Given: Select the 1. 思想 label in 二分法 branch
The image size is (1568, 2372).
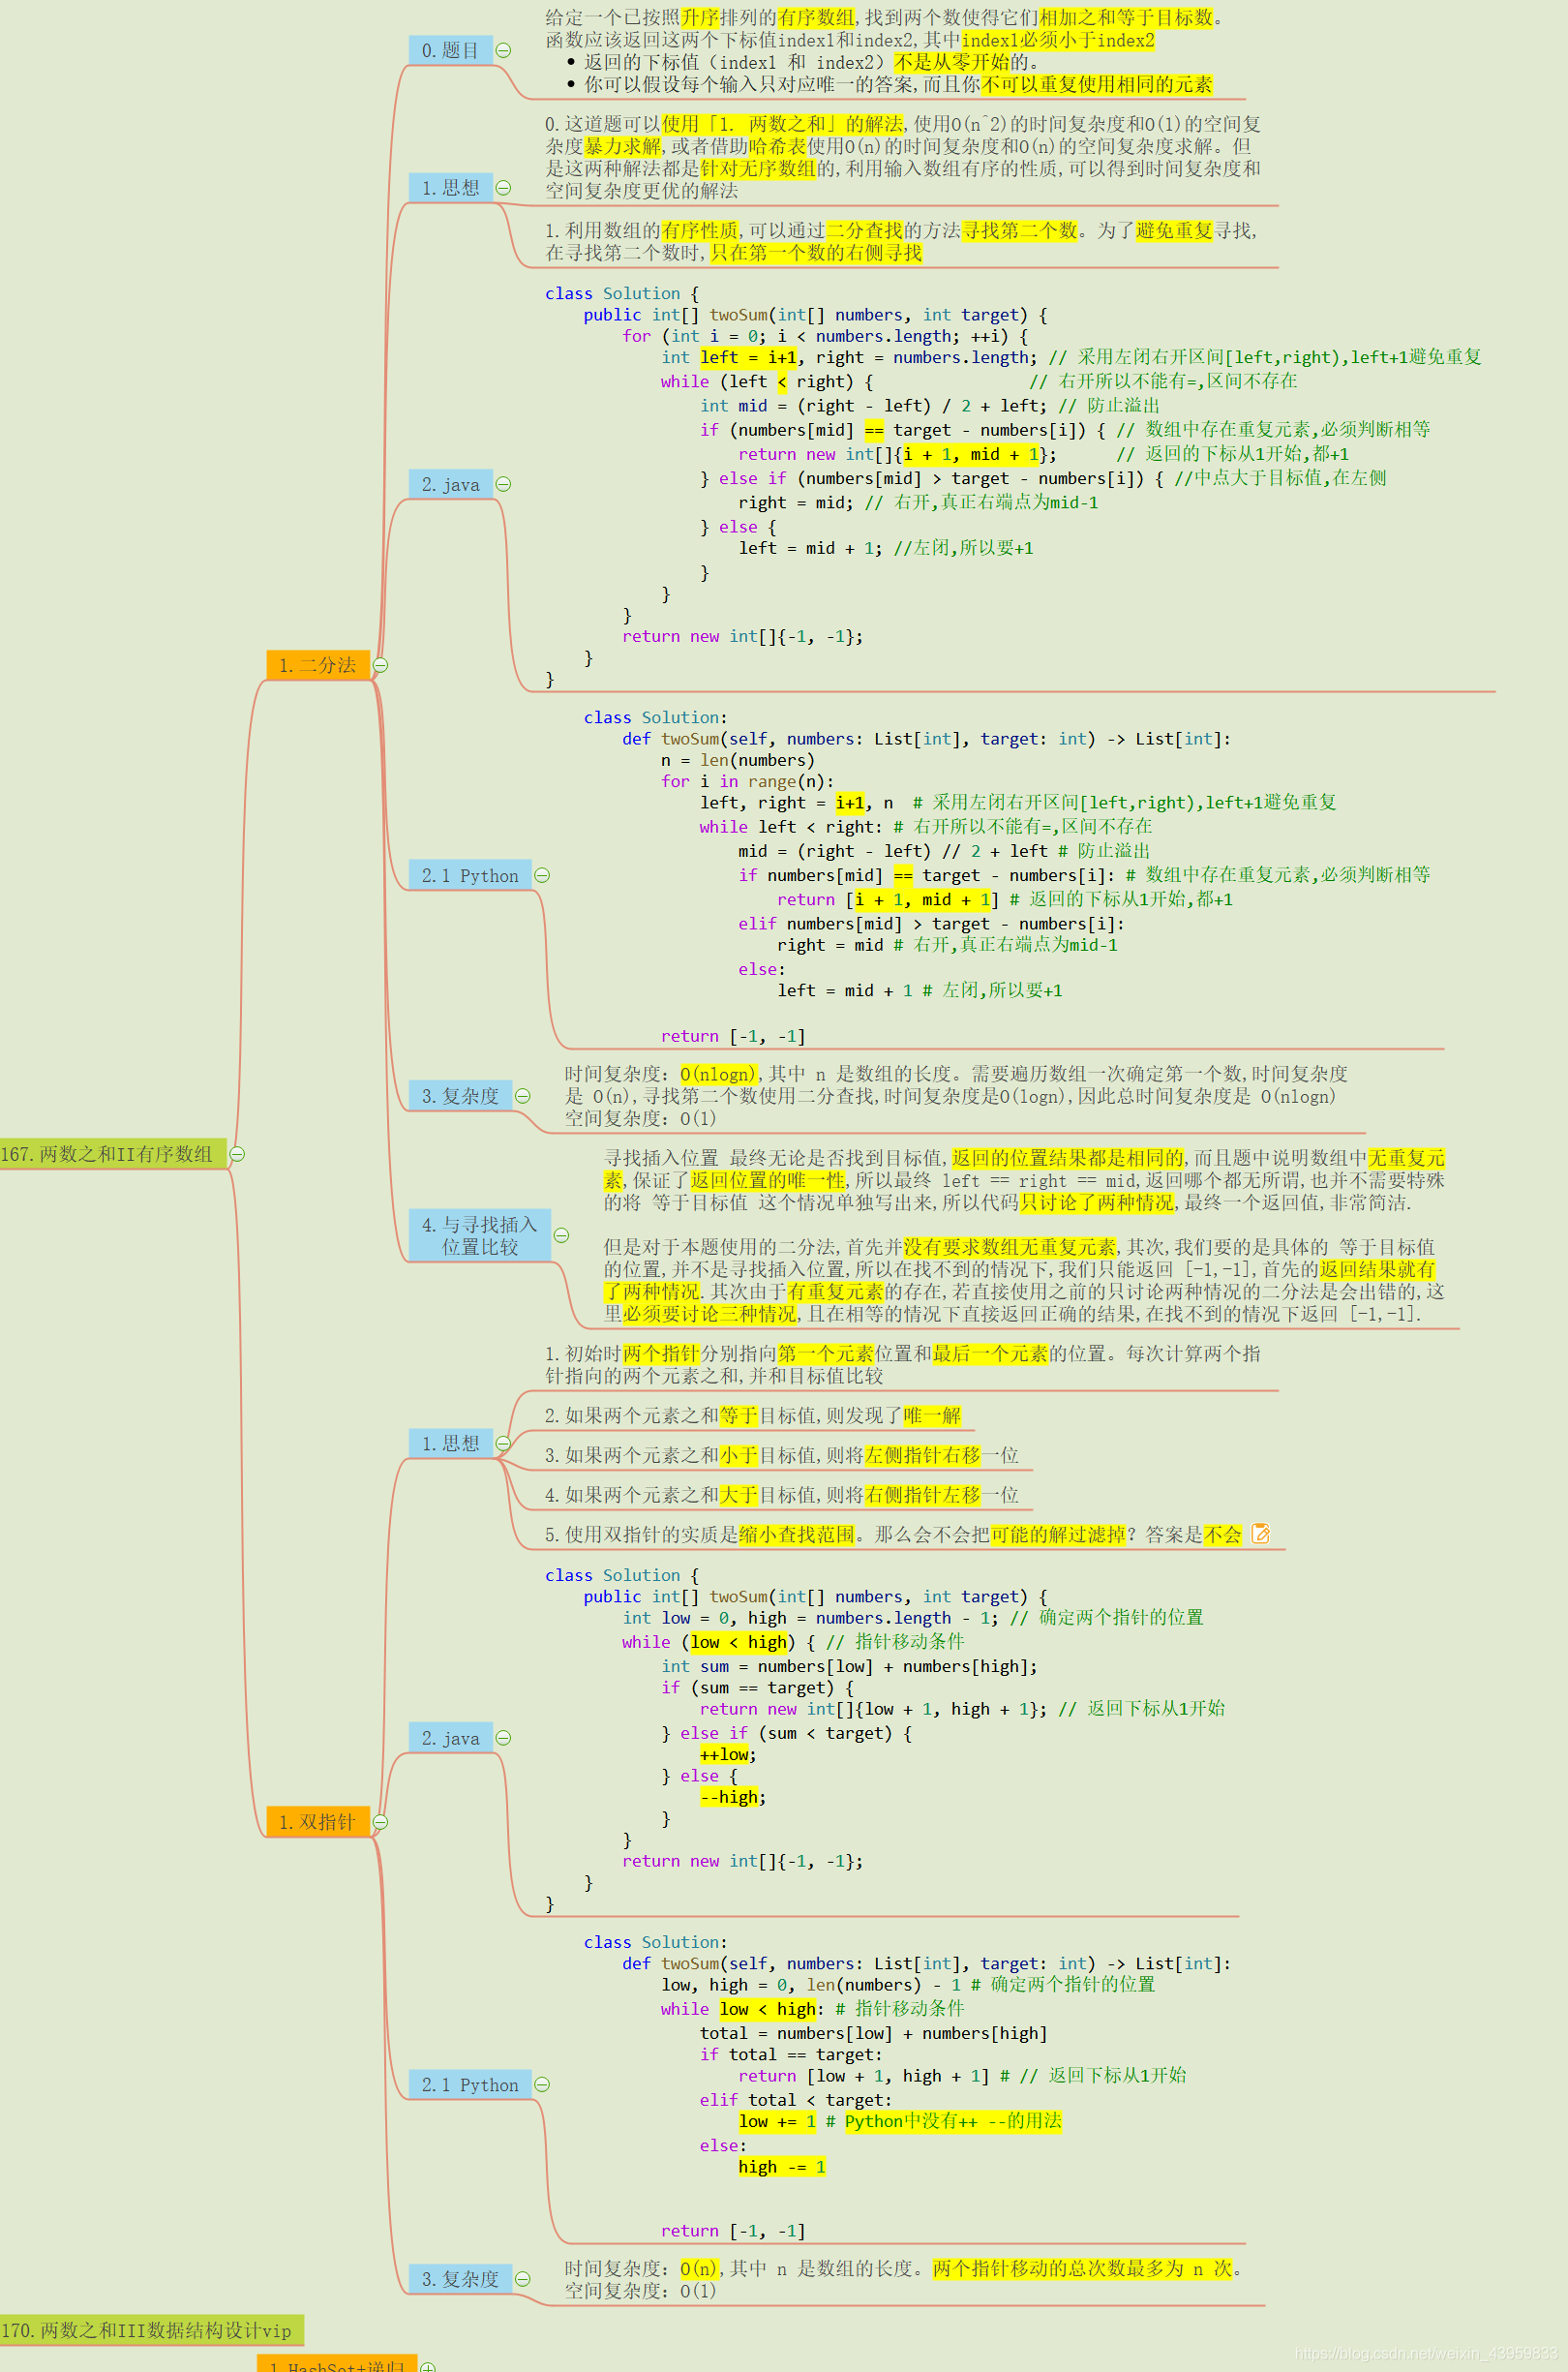Looking at the screenshot, I should tap(451, 187).
